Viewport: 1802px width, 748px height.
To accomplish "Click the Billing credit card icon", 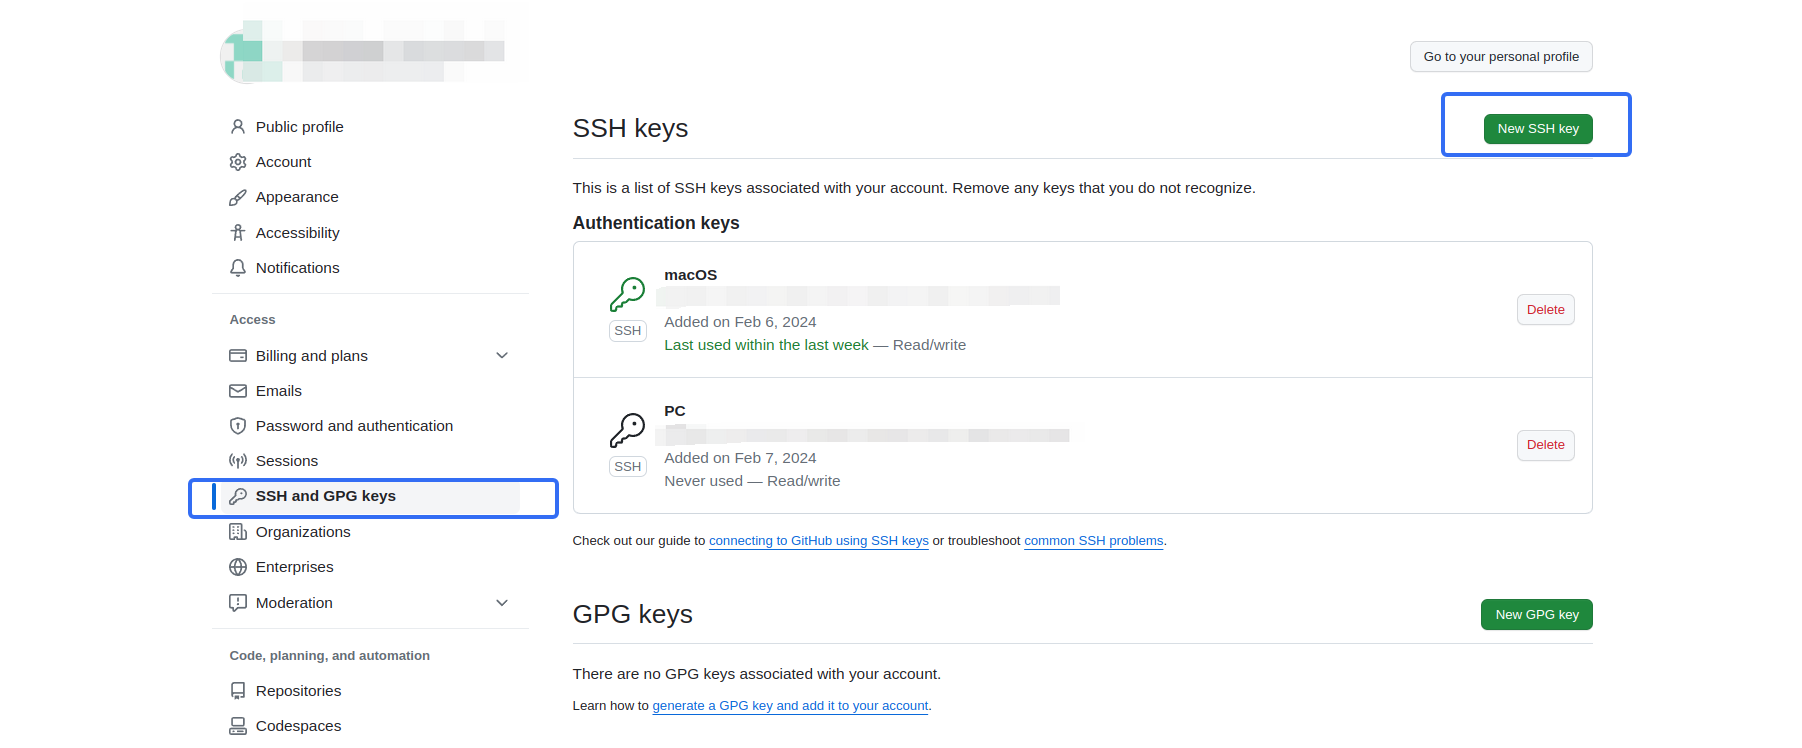I will pos(237,355).
